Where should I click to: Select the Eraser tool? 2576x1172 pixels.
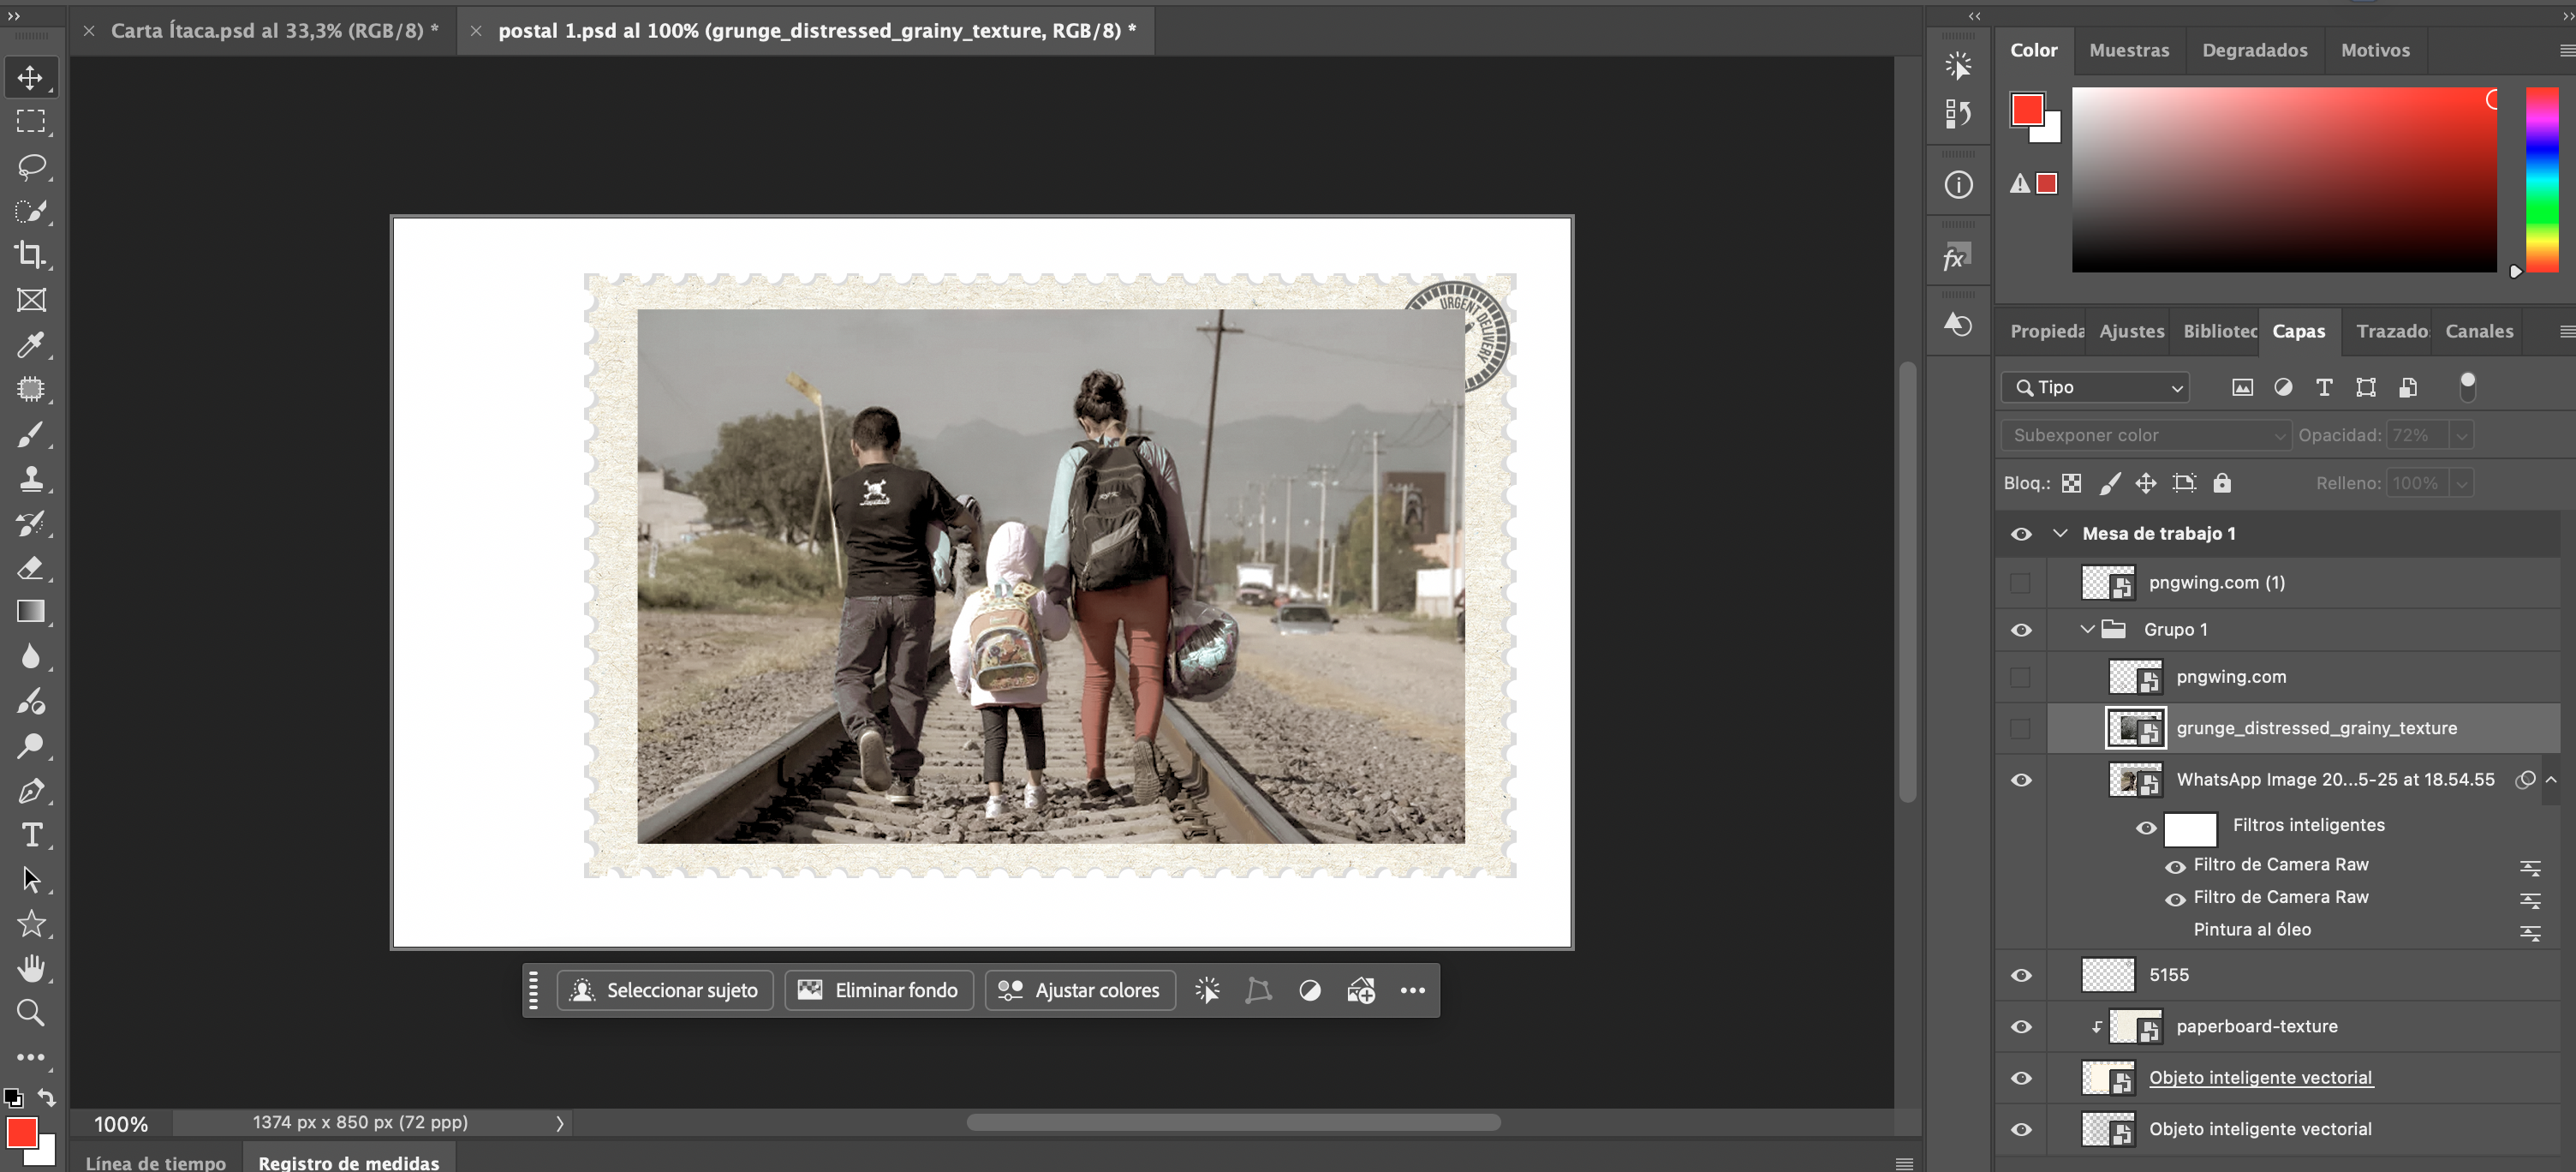coord(31,568)
